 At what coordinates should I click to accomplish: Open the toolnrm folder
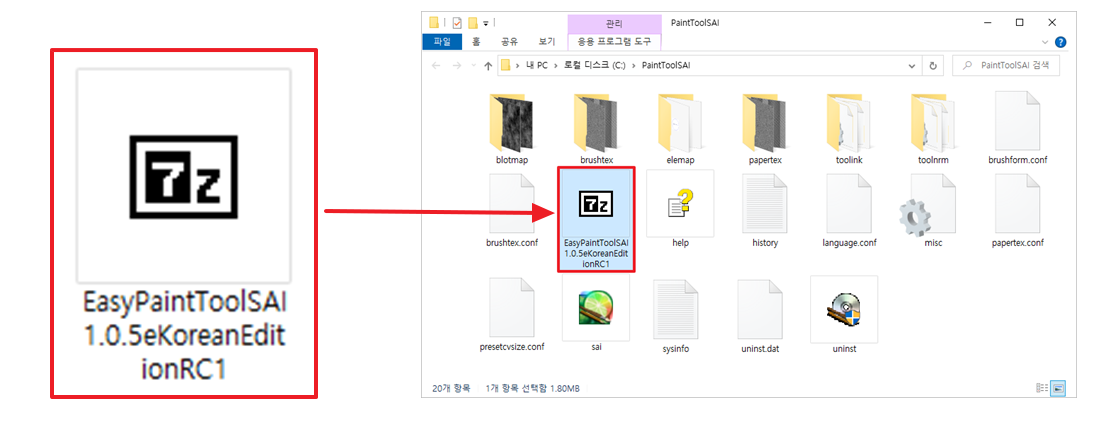pos(934,127)
